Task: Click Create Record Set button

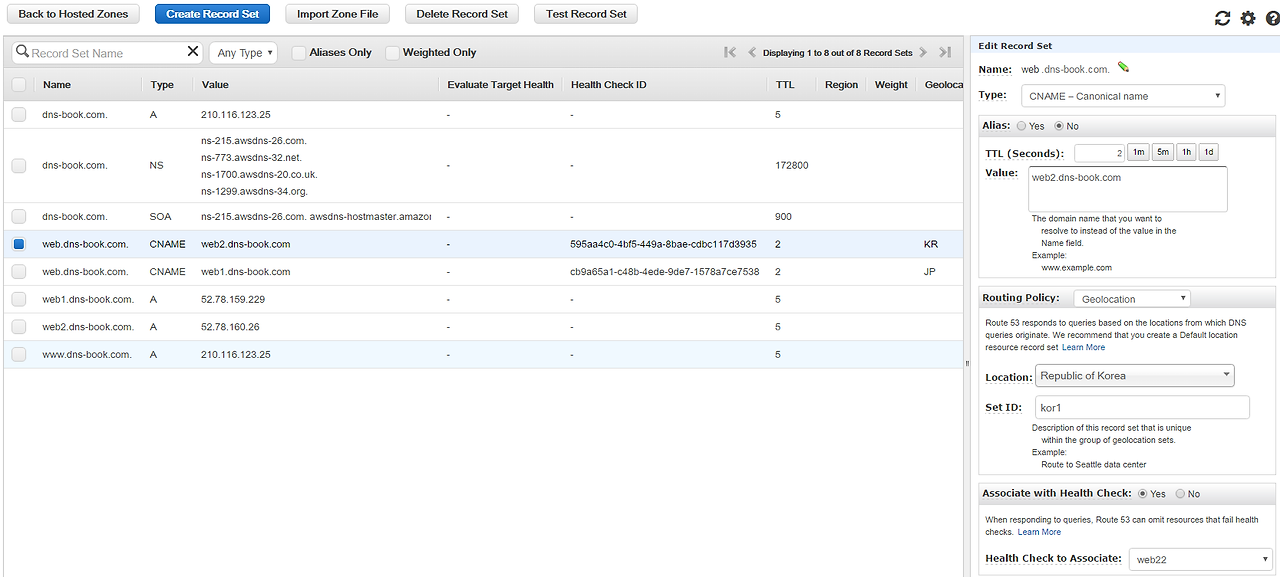Action: coord(212,14)
